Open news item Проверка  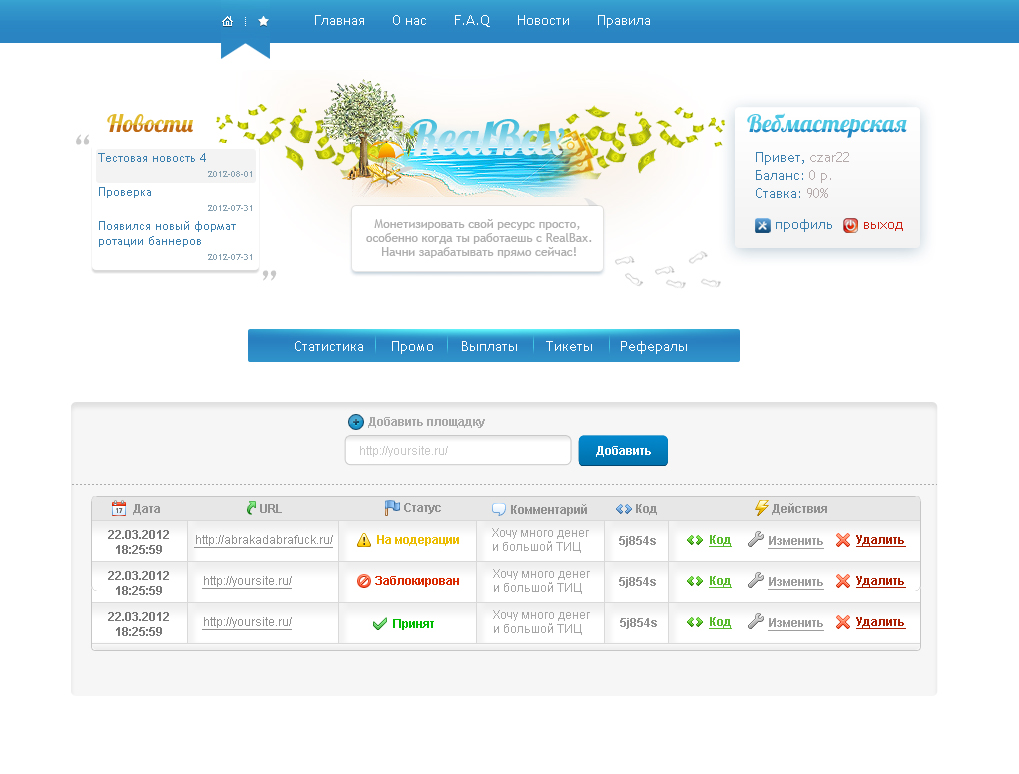click(125, 192)
